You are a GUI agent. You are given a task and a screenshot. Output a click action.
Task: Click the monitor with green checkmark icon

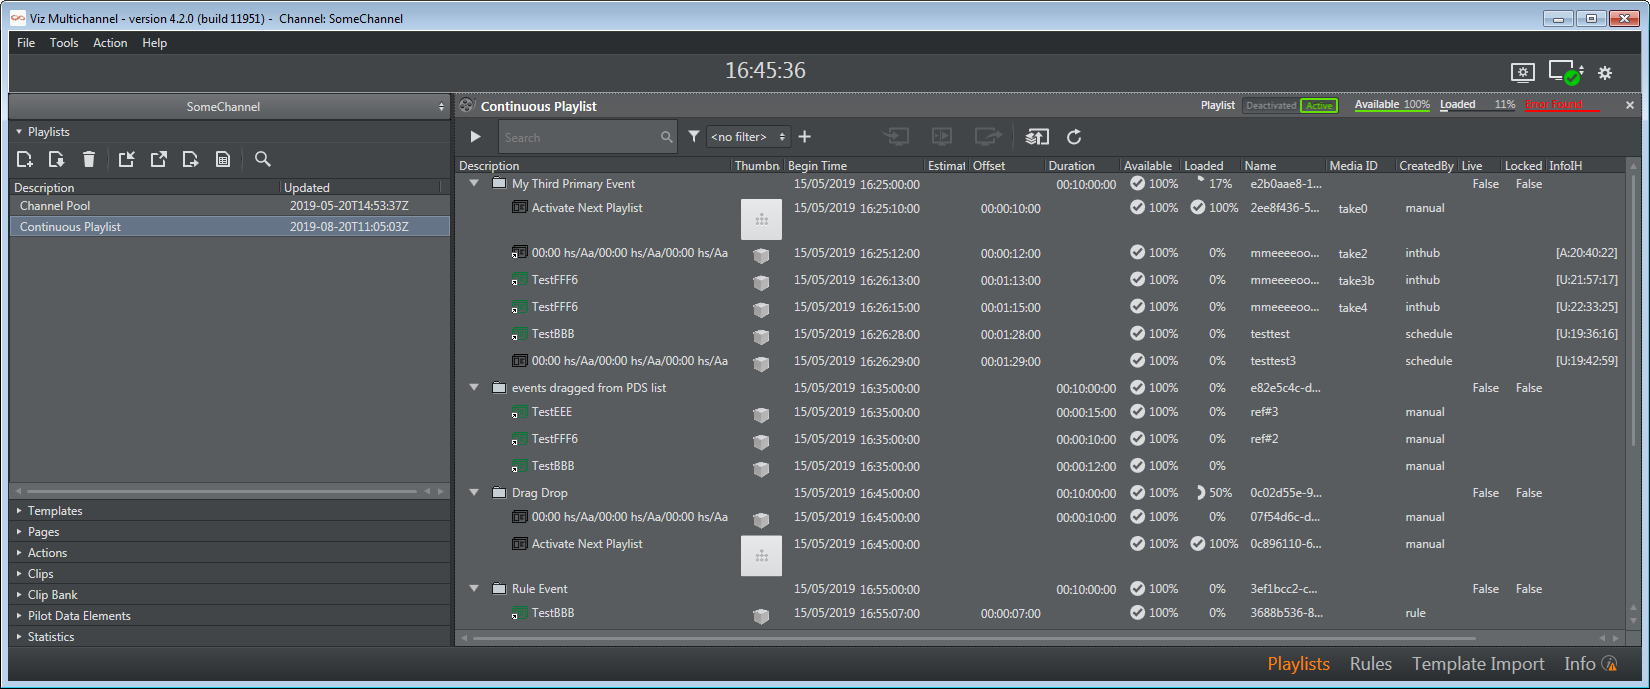coord(1564,73)
